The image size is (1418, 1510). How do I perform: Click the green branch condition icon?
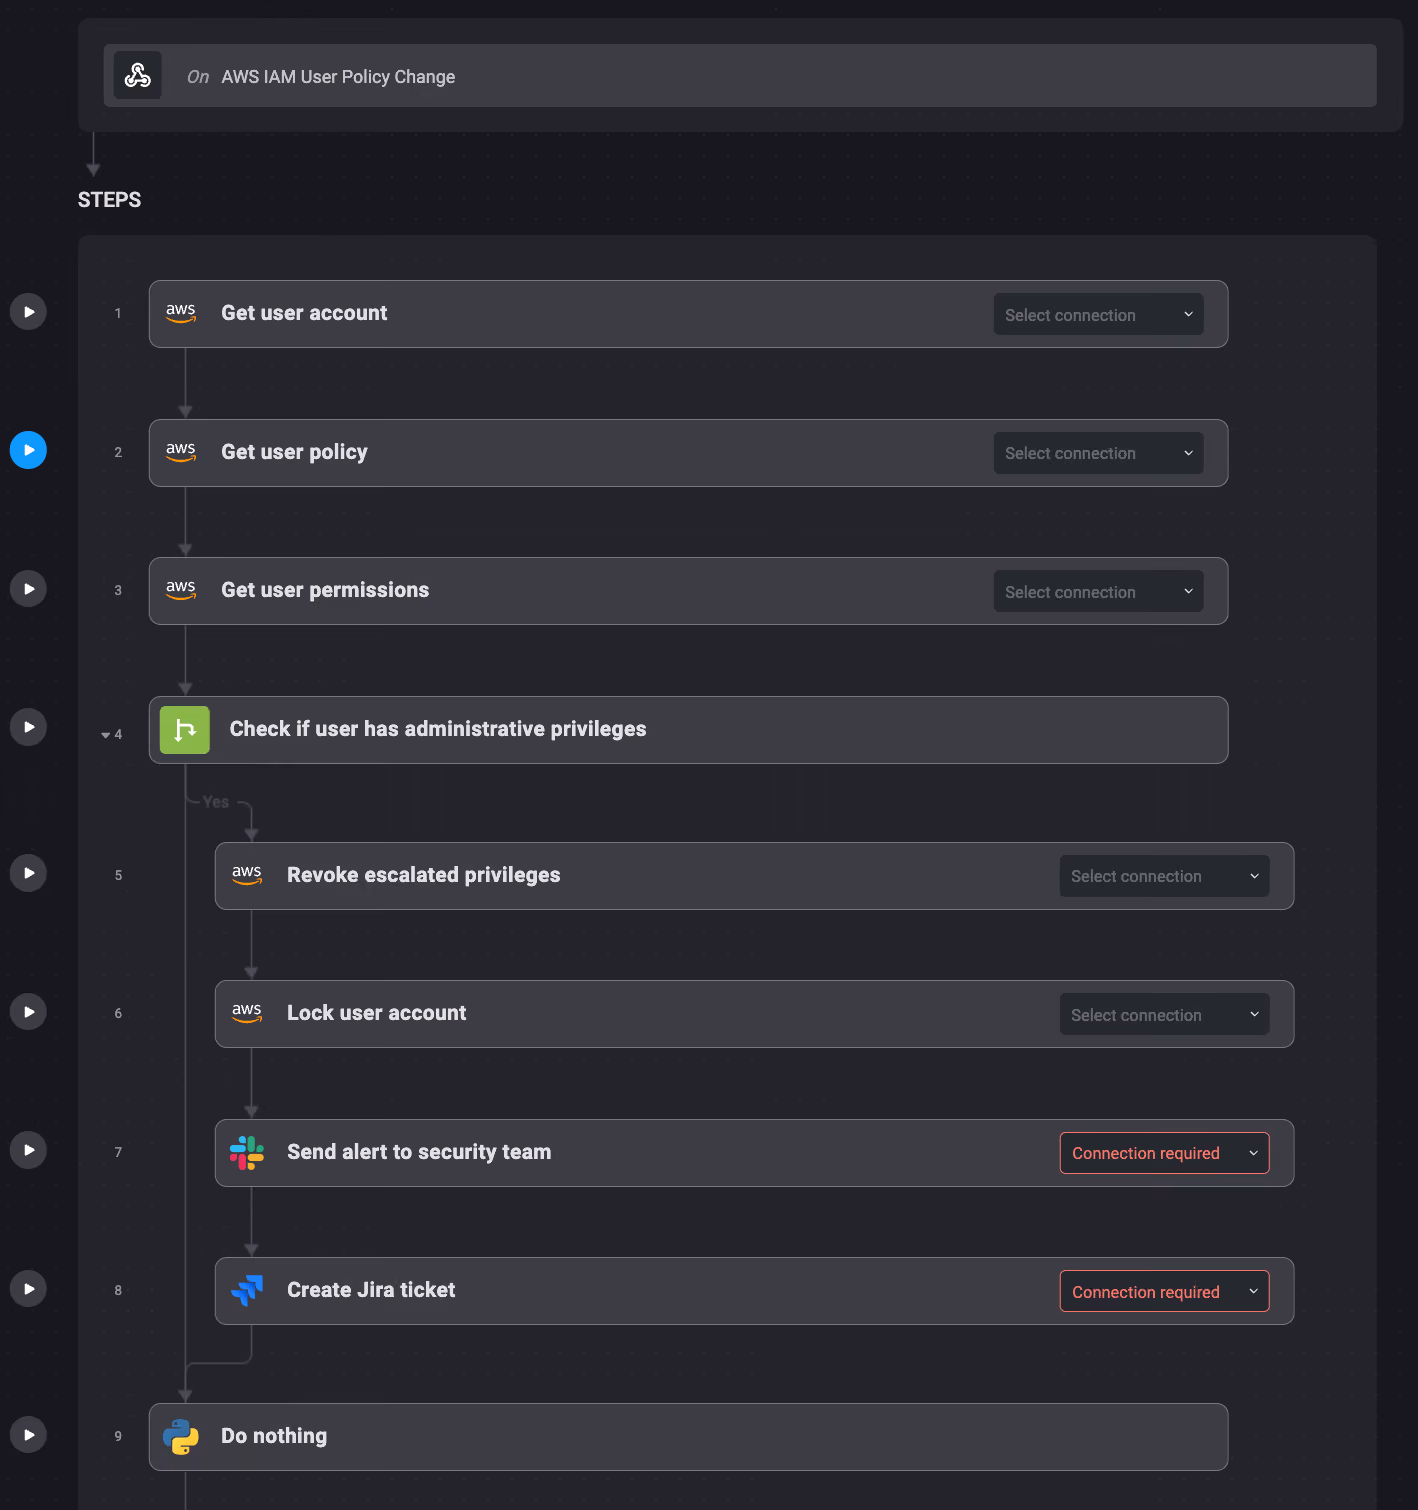pyautogui.click(x=185, y=730)
